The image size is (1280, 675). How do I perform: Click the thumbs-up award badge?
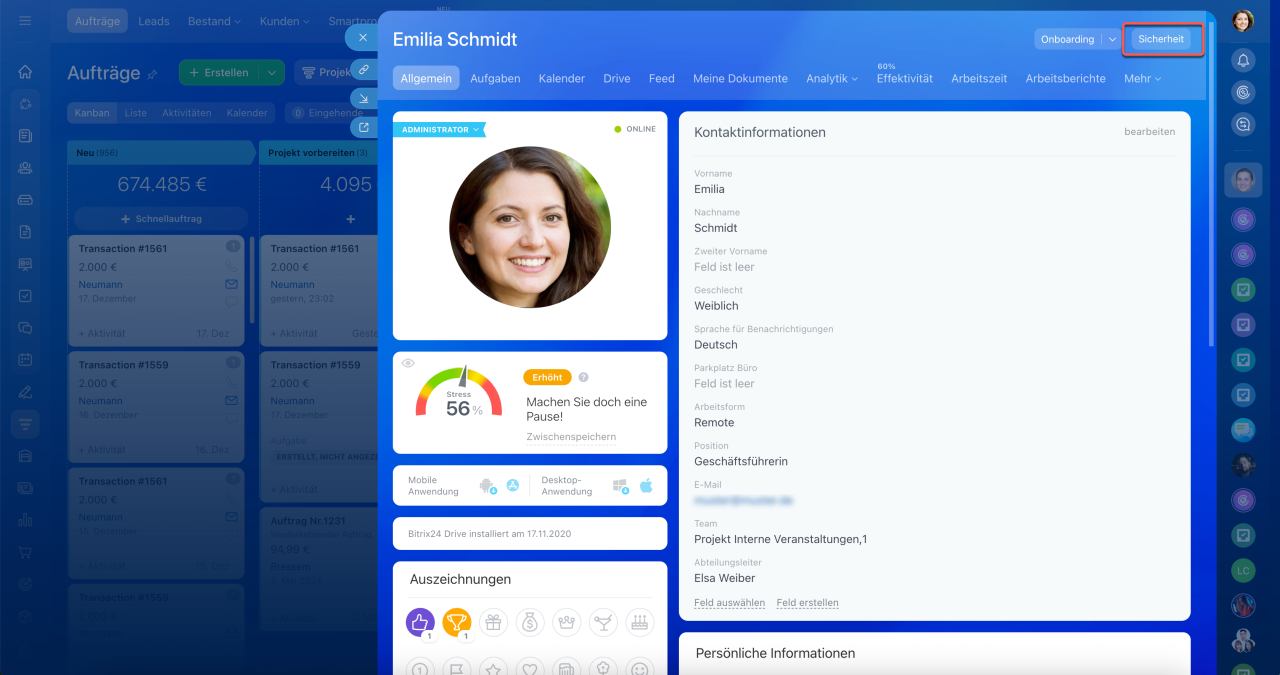(420, 623)
